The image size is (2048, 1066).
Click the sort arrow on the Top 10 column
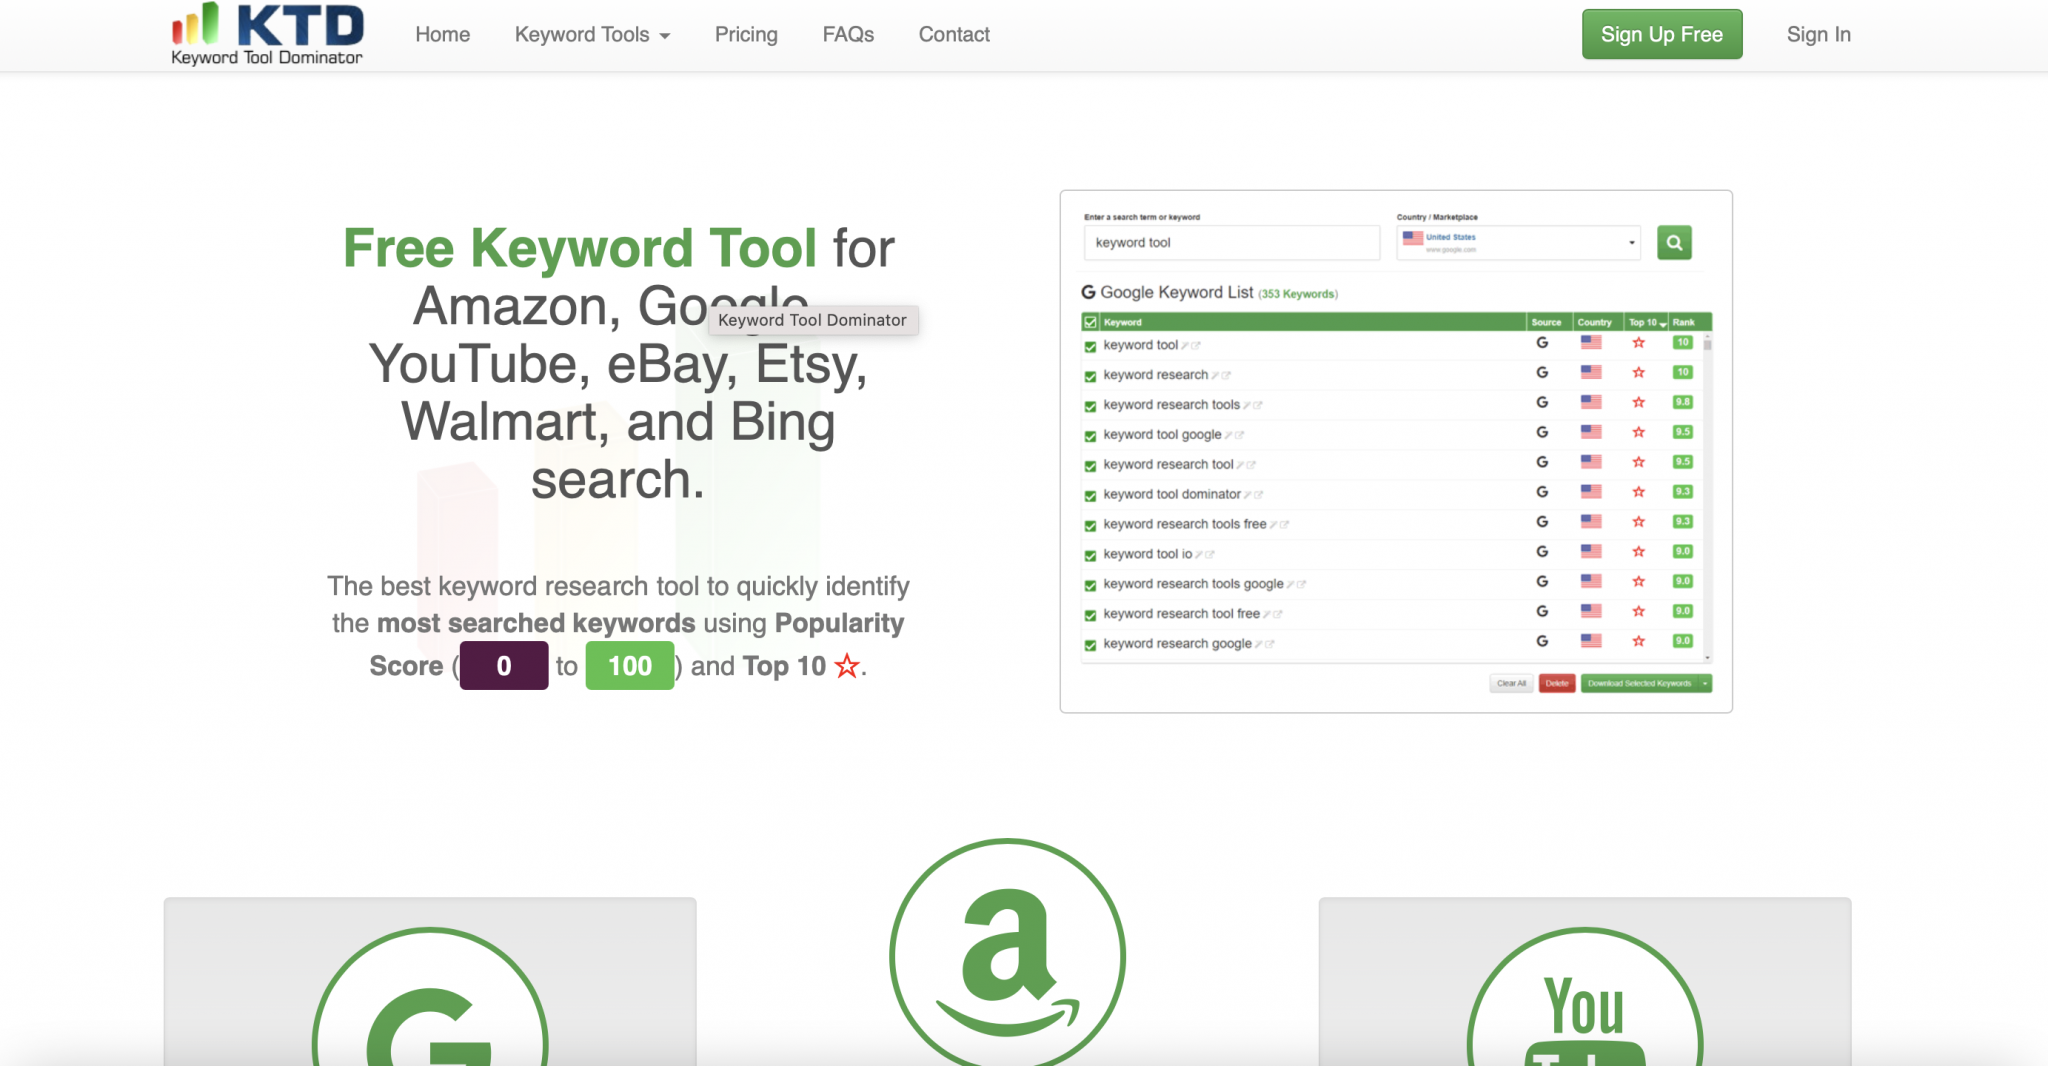point(1662,325)
